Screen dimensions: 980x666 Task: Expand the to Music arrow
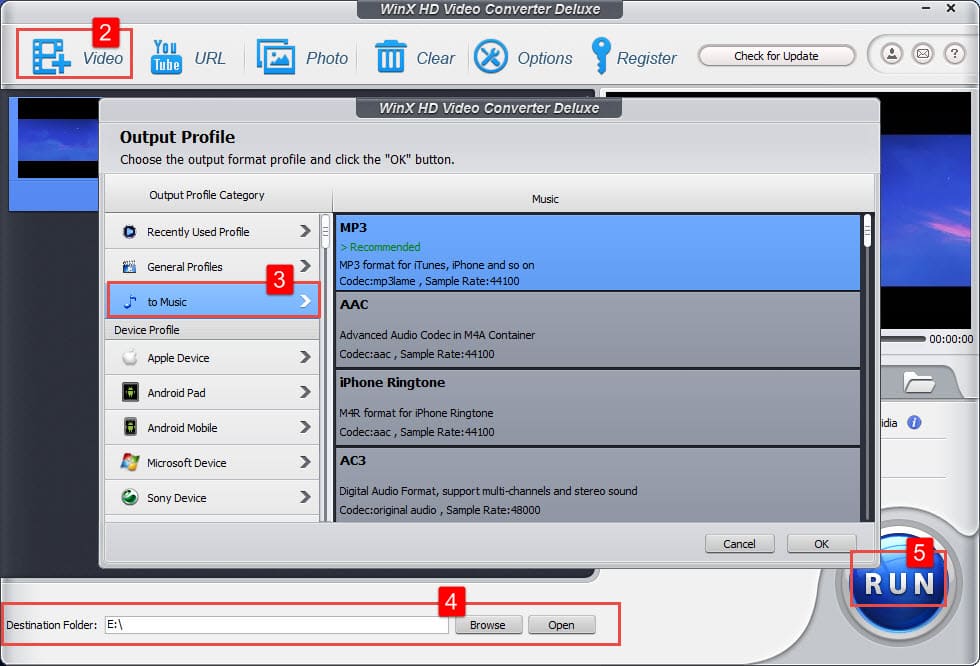[305, 301]
